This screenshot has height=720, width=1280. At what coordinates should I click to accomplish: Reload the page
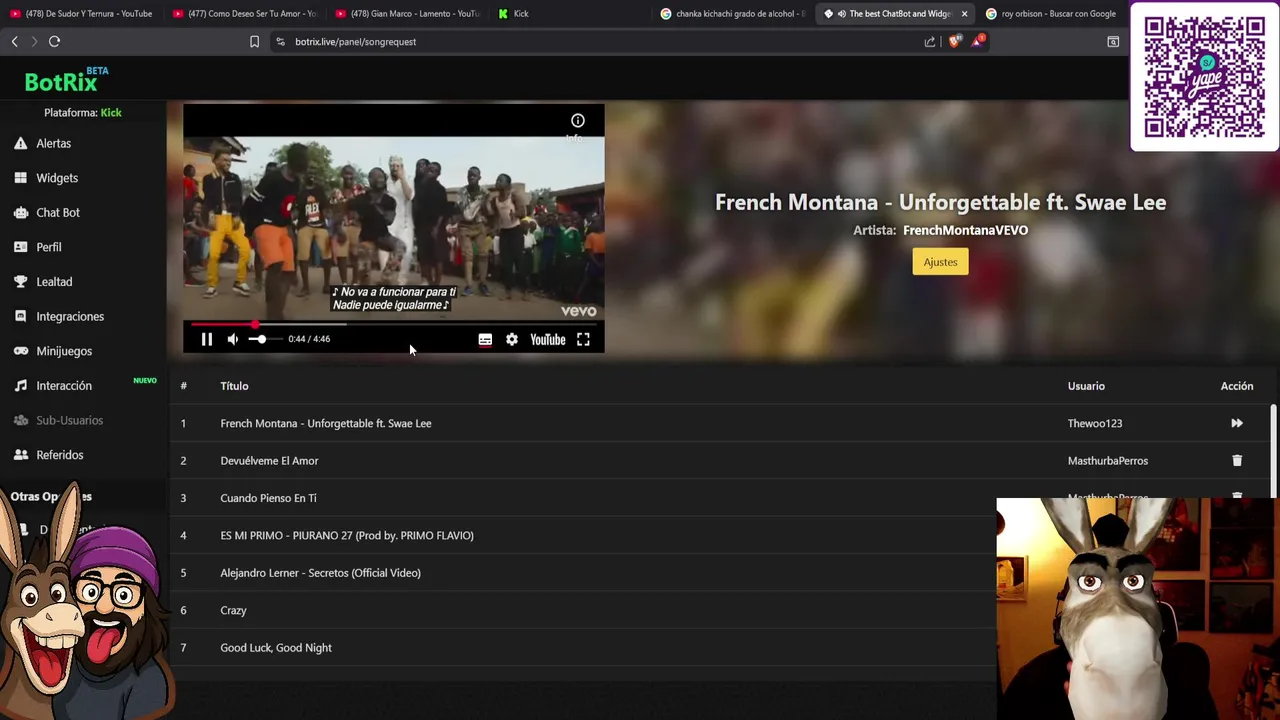click(x=55, y=42)
